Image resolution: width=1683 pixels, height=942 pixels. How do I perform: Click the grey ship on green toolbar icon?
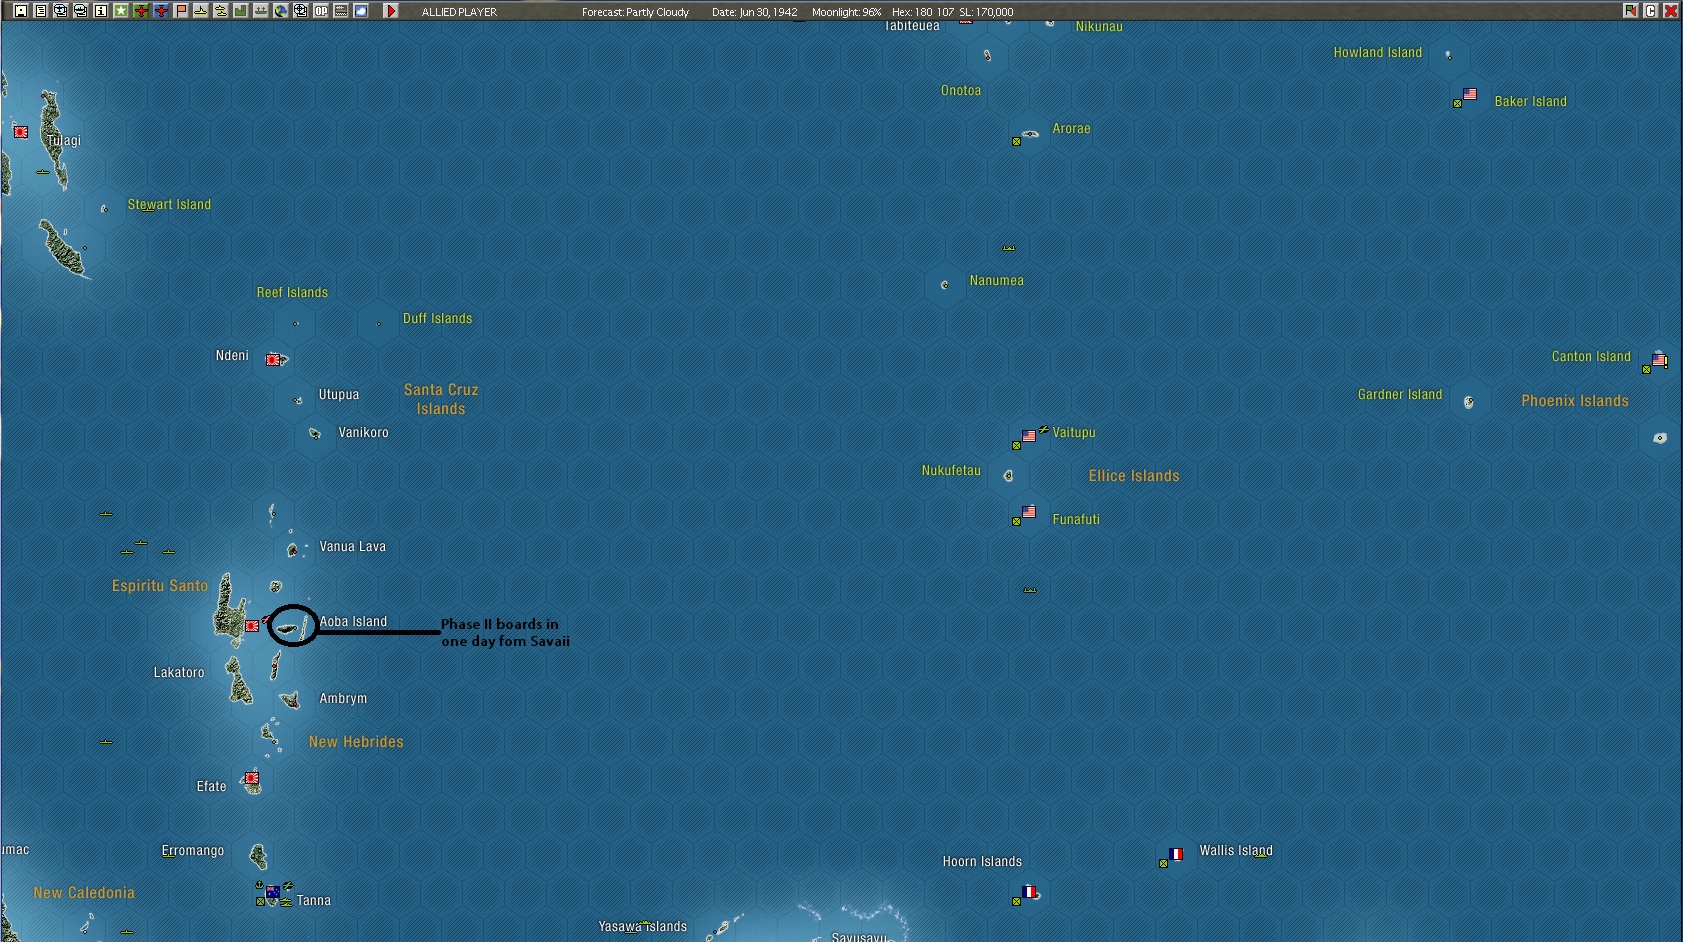pyautogui.click(x=261, y=11)
